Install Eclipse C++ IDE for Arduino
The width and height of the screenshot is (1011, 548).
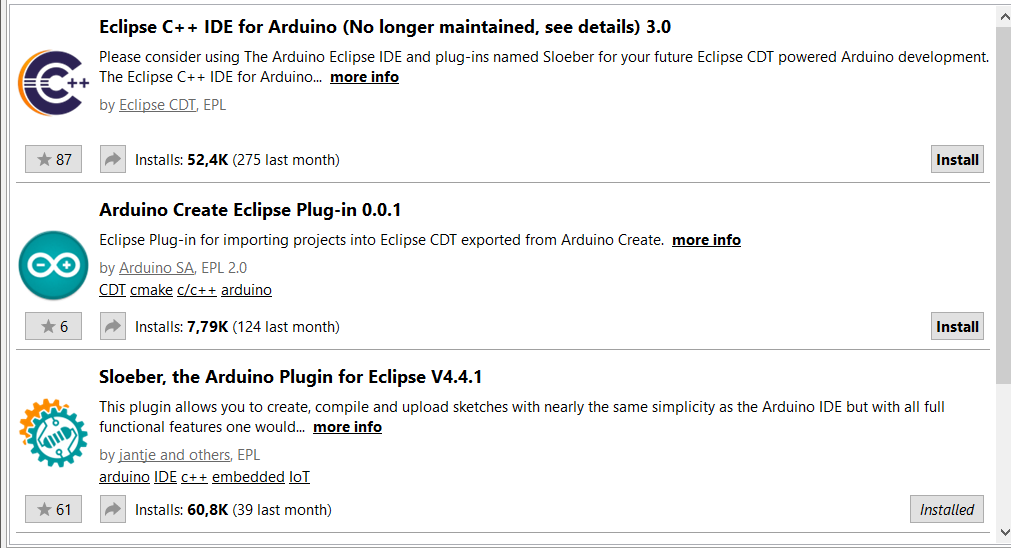pyautogui.click(x=957, y=159)
